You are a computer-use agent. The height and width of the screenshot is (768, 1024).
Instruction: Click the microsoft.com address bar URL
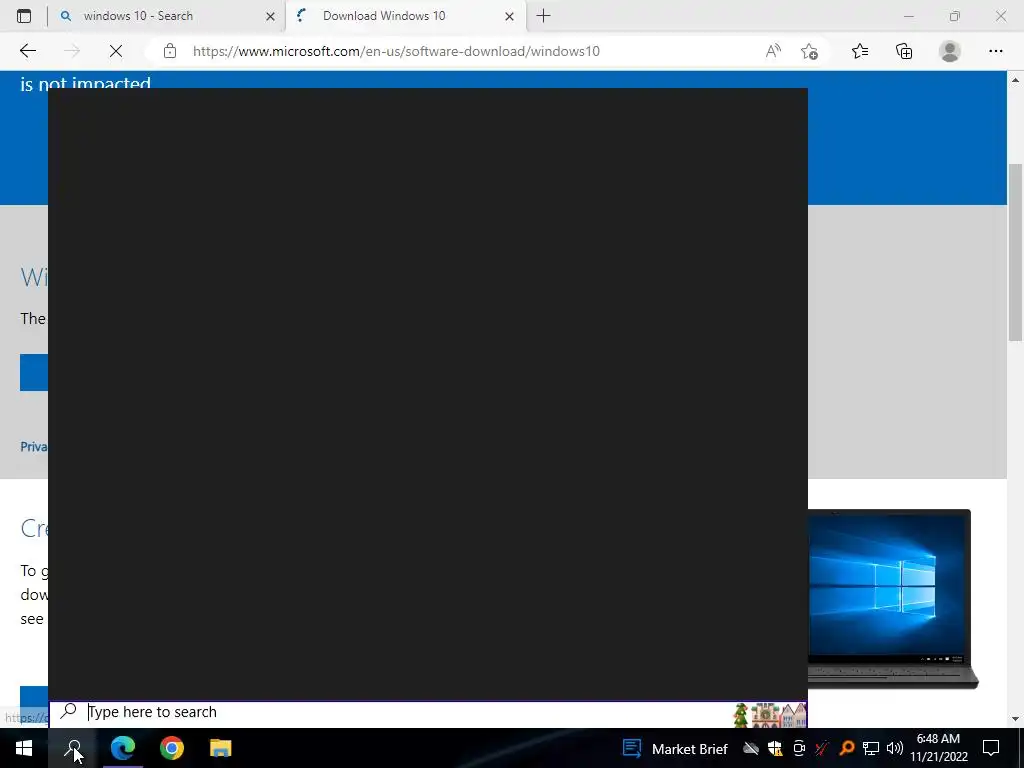396,51
